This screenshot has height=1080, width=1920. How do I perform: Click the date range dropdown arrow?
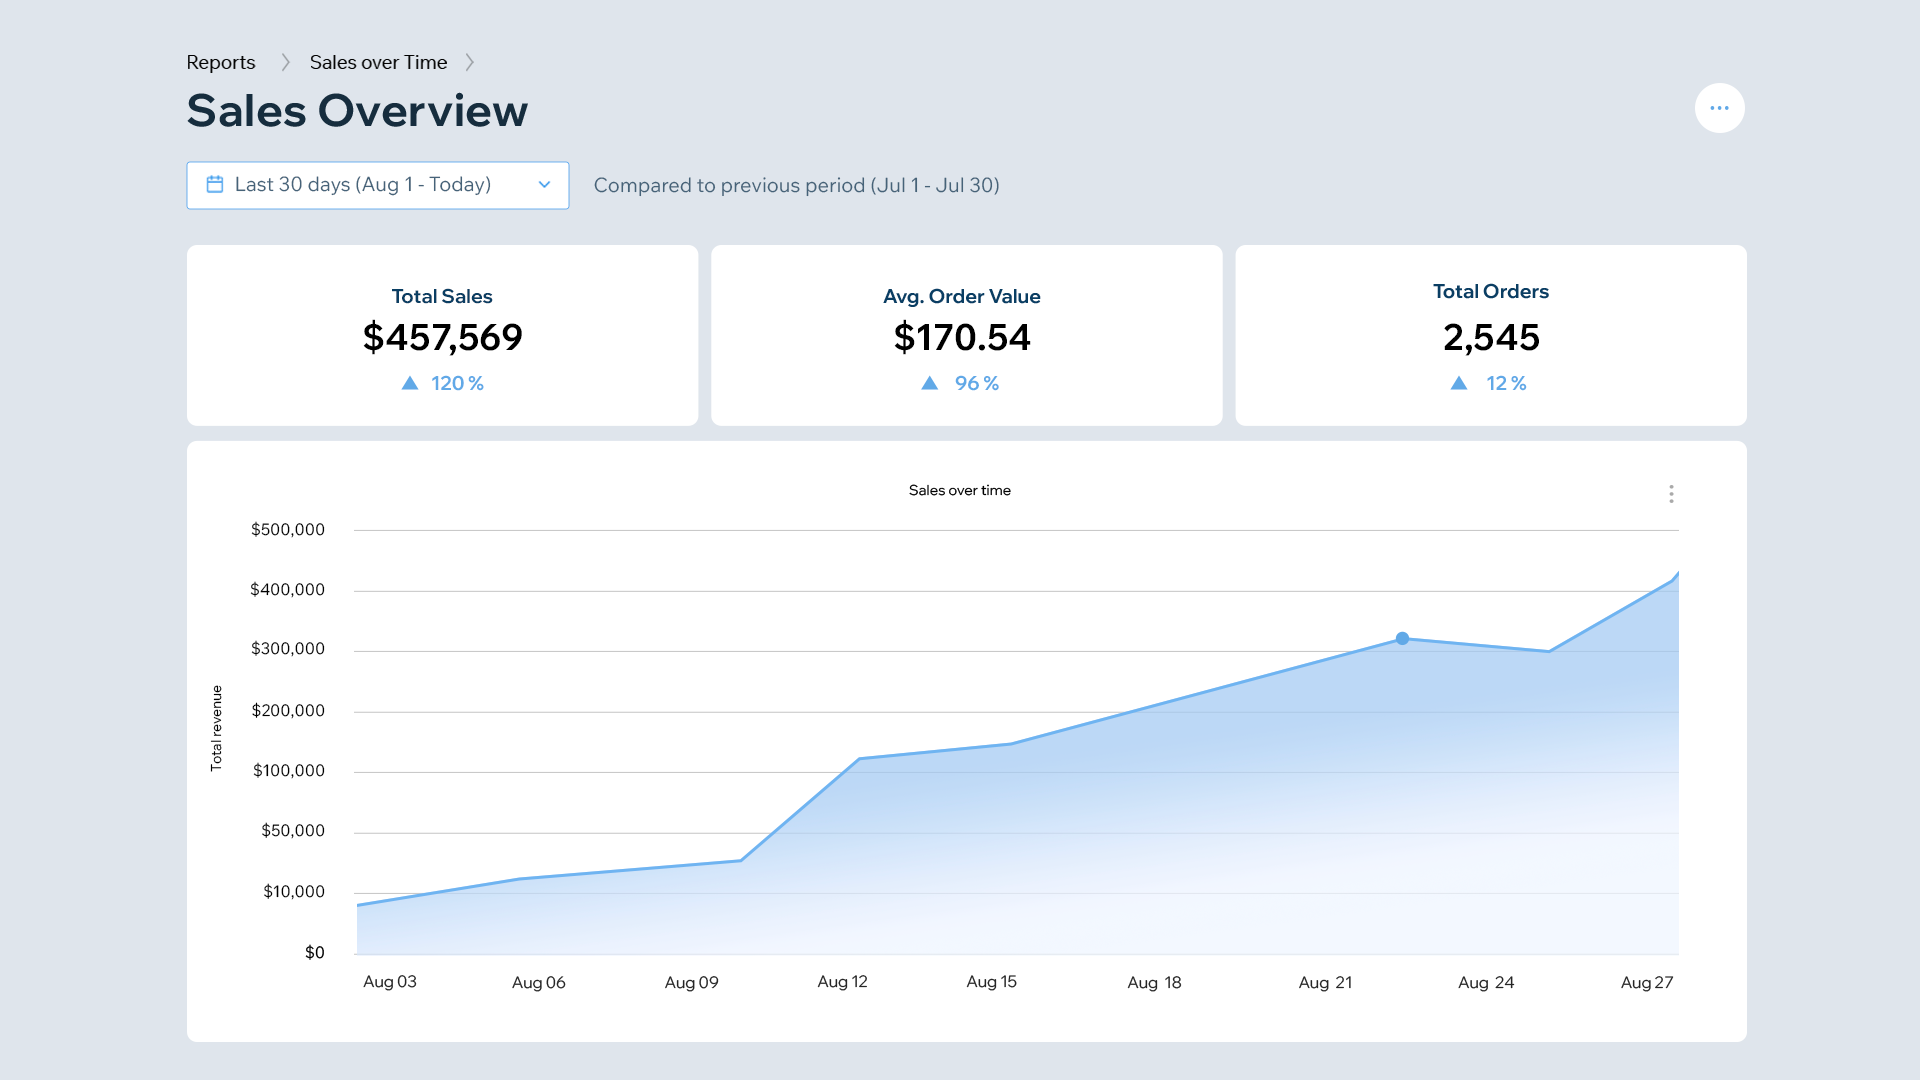pos(544,185)
